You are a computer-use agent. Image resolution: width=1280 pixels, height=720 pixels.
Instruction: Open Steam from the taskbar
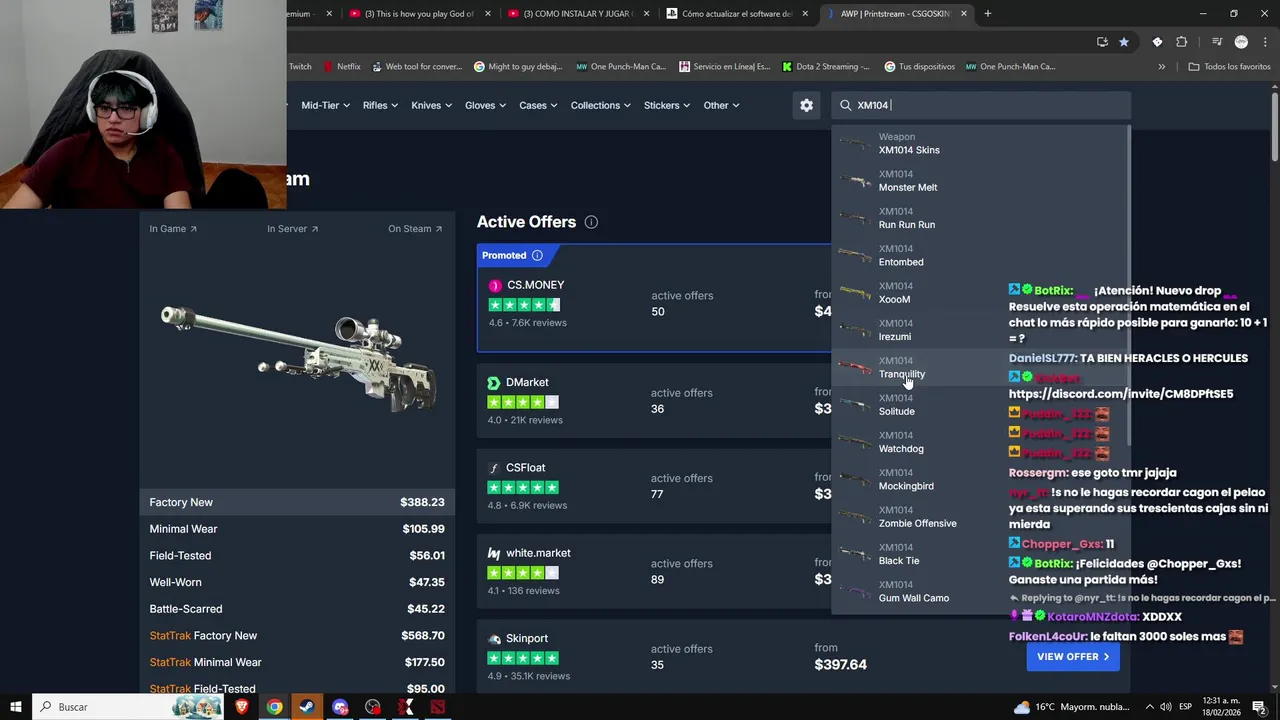(x=307, y=707)
